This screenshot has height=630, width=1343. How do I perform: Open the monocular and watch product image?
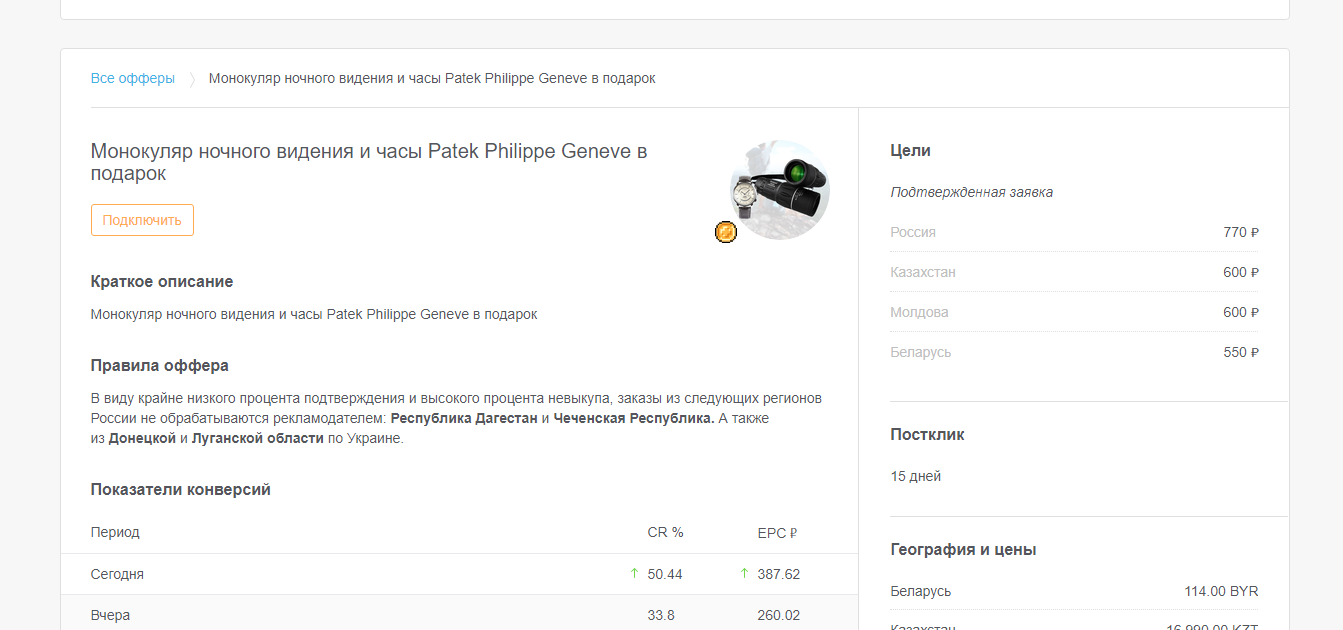(x=780, y=189)
